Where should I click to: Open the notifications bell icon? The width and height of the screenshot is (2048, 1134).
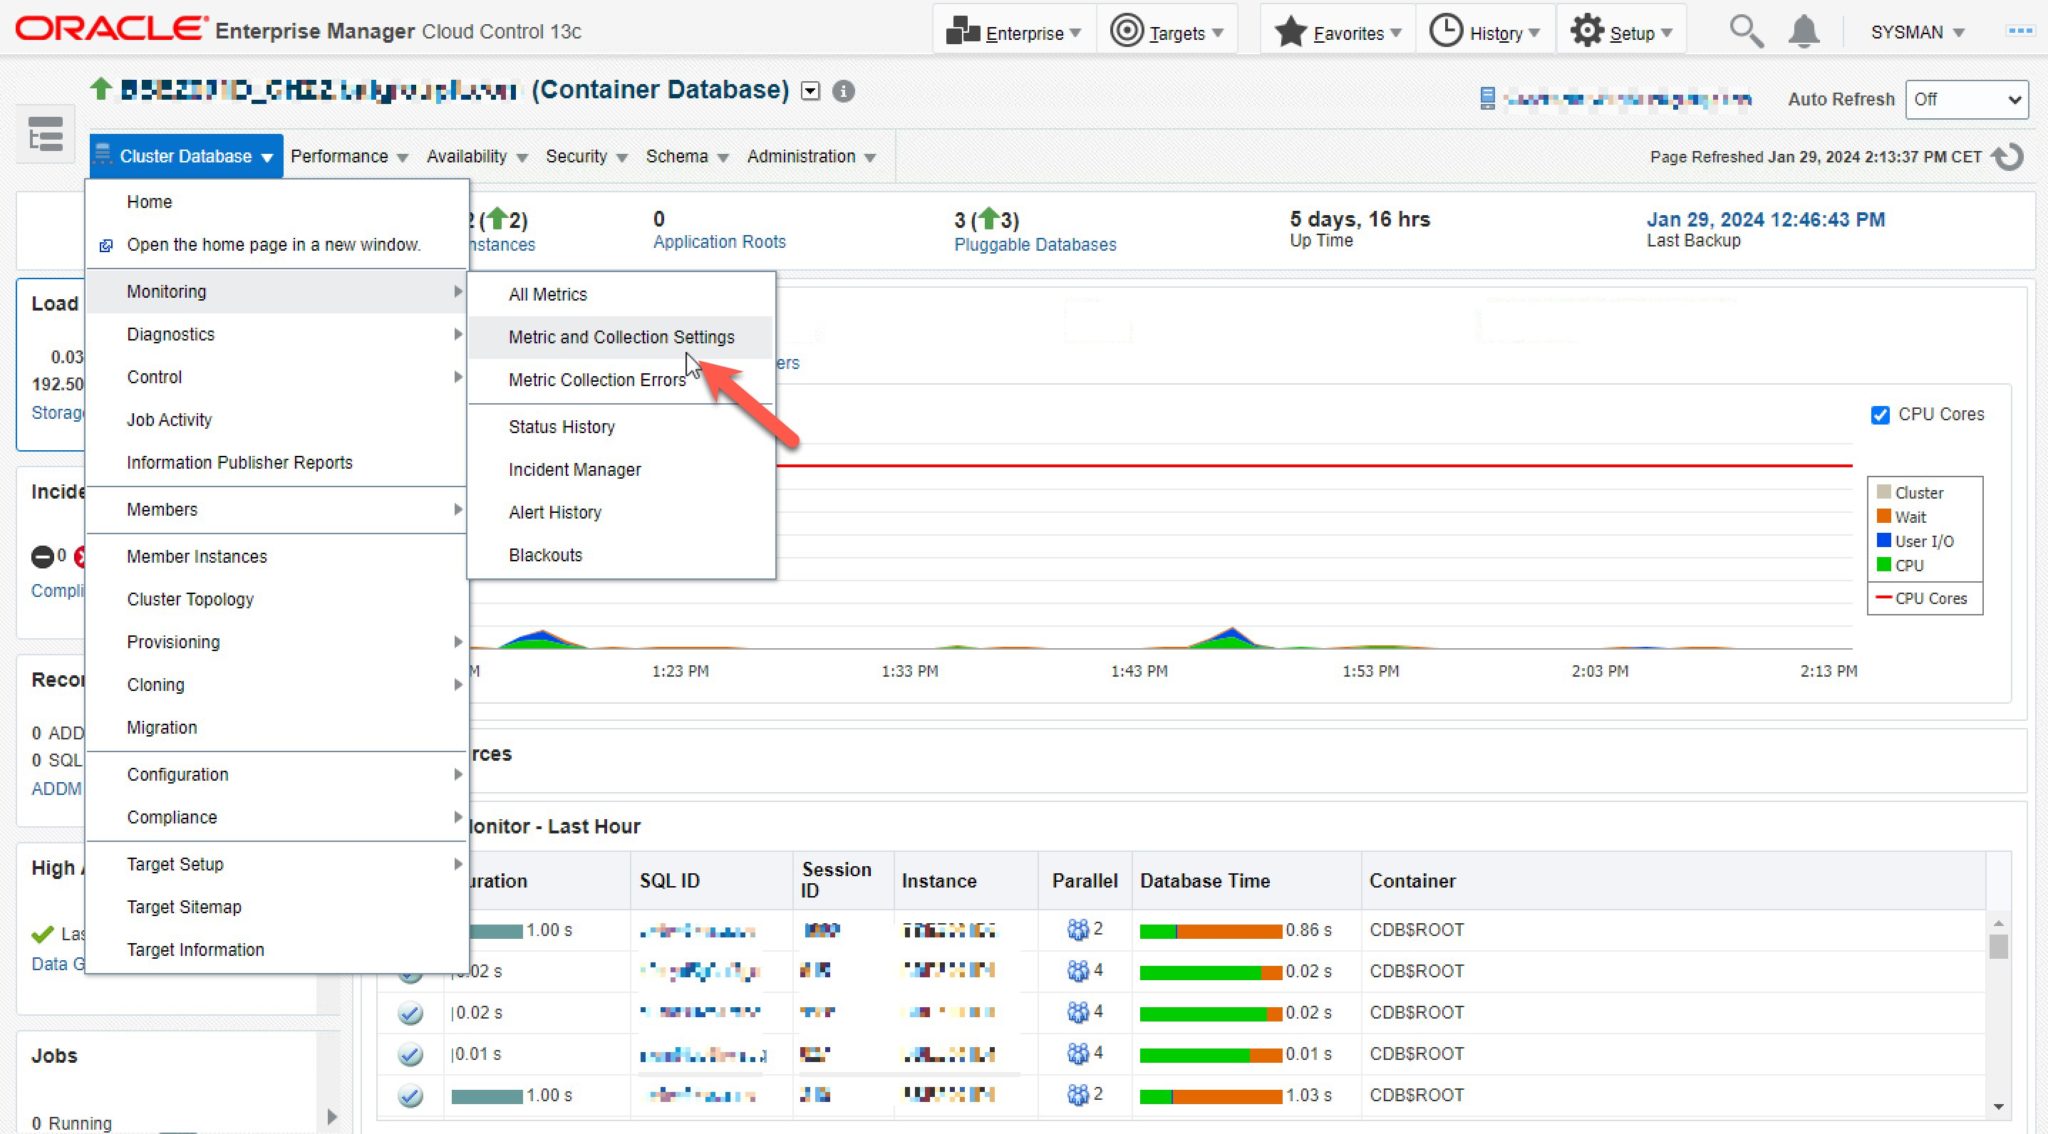(1803, 32)
